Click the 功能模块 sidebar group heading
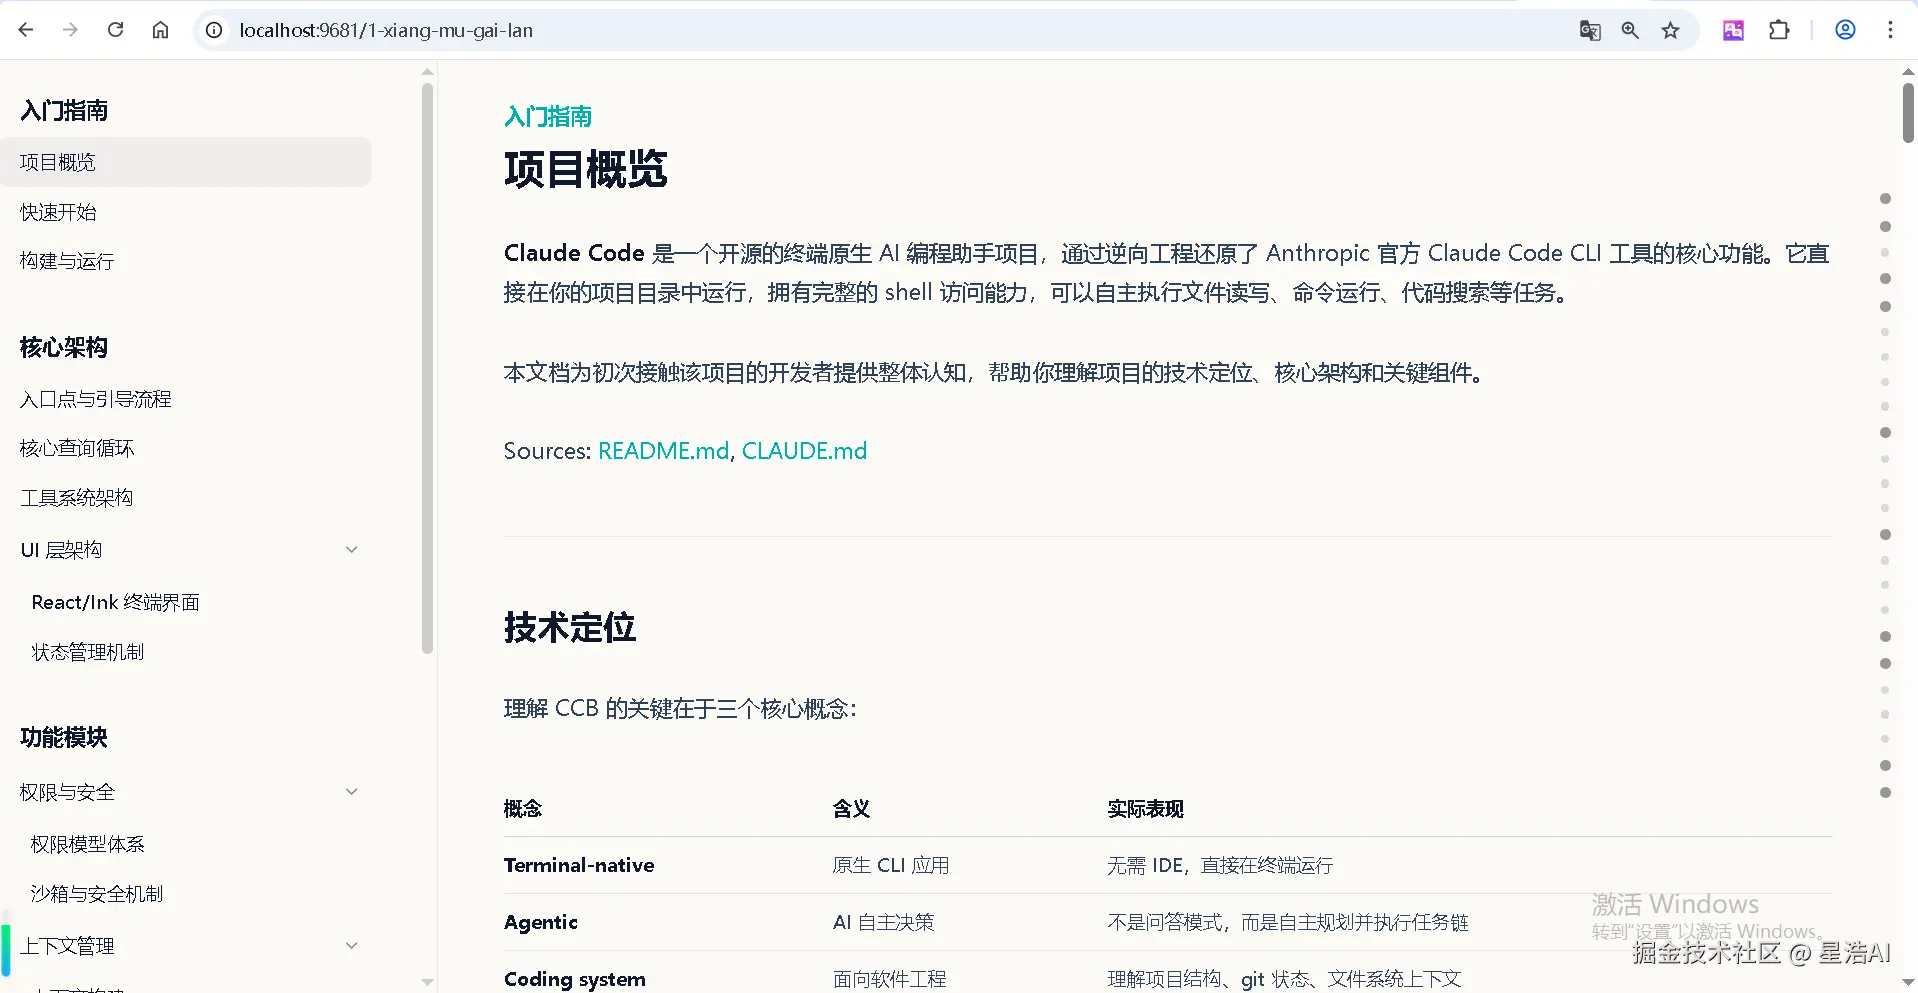Viewport: 1918px width, 993px height. click(64, 737)
